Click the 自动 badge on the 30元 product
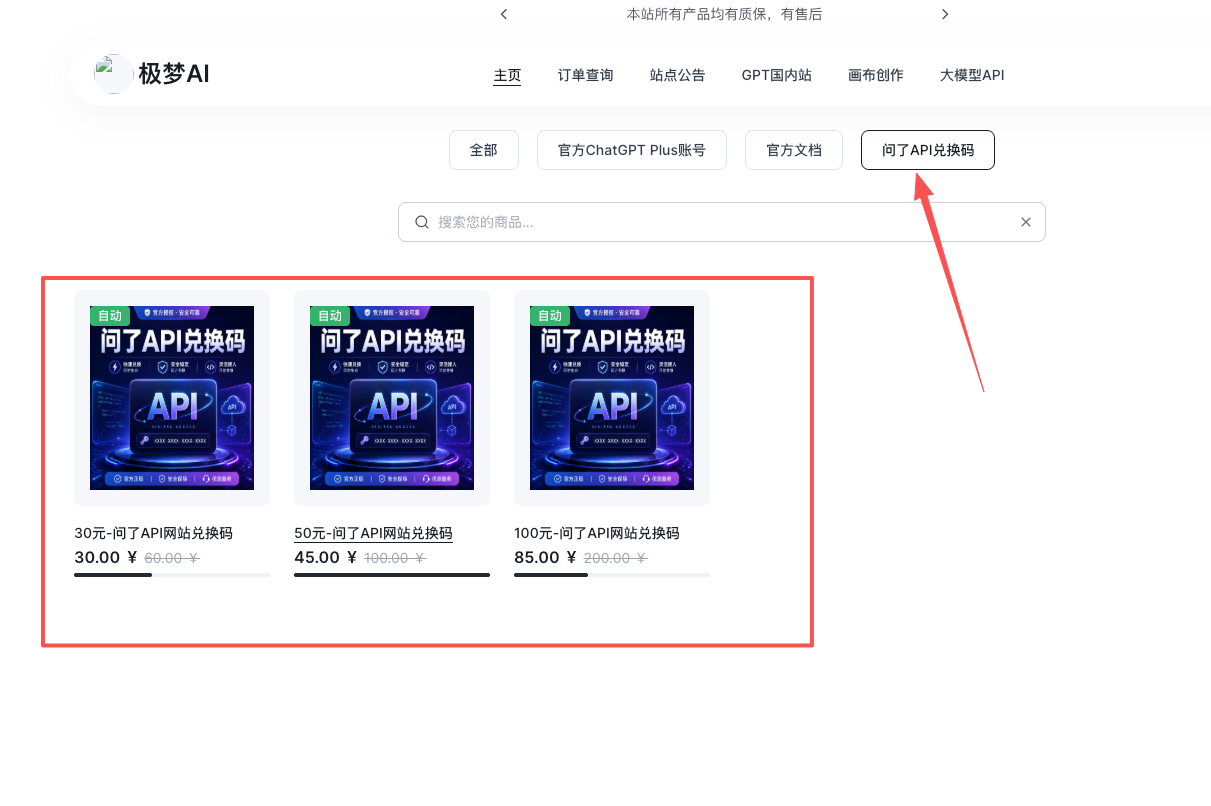Image resolution: width=1211 pixels, height=806 pixels. (x=110, y=316)
